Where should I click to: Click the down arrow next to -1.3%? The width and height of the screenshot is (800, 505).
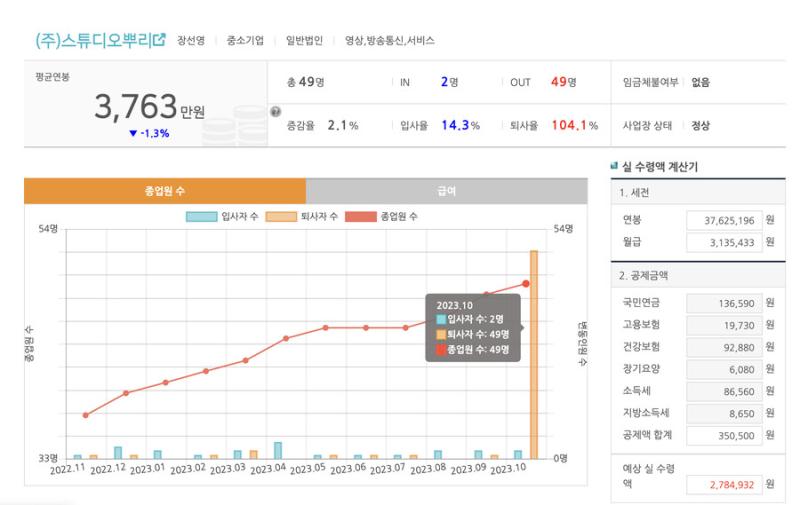(x=133, y=133)
